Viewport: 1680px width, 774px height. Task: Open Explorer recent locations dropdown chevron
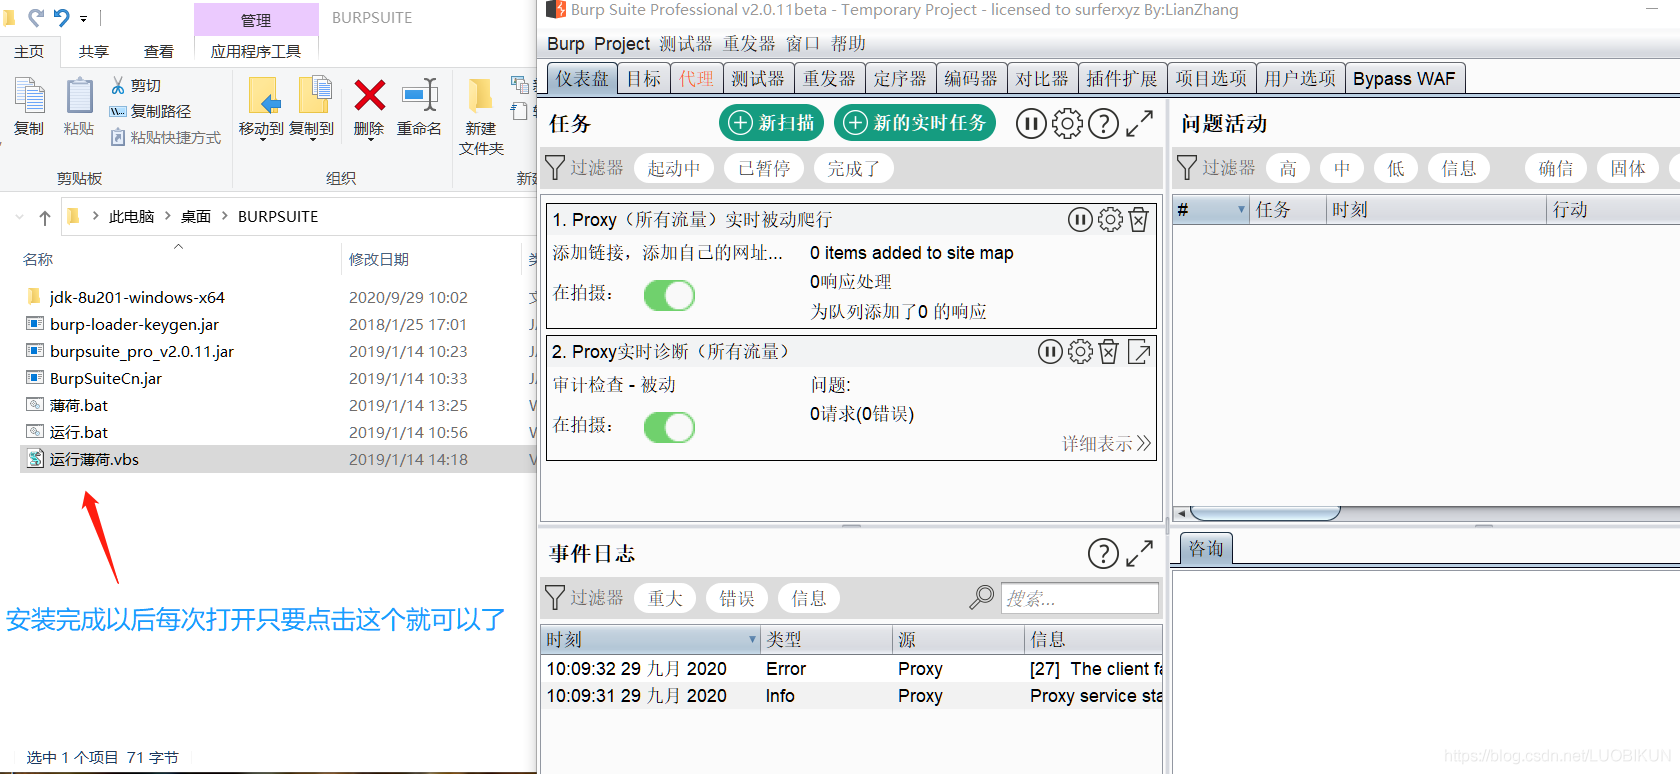[20, 217]
